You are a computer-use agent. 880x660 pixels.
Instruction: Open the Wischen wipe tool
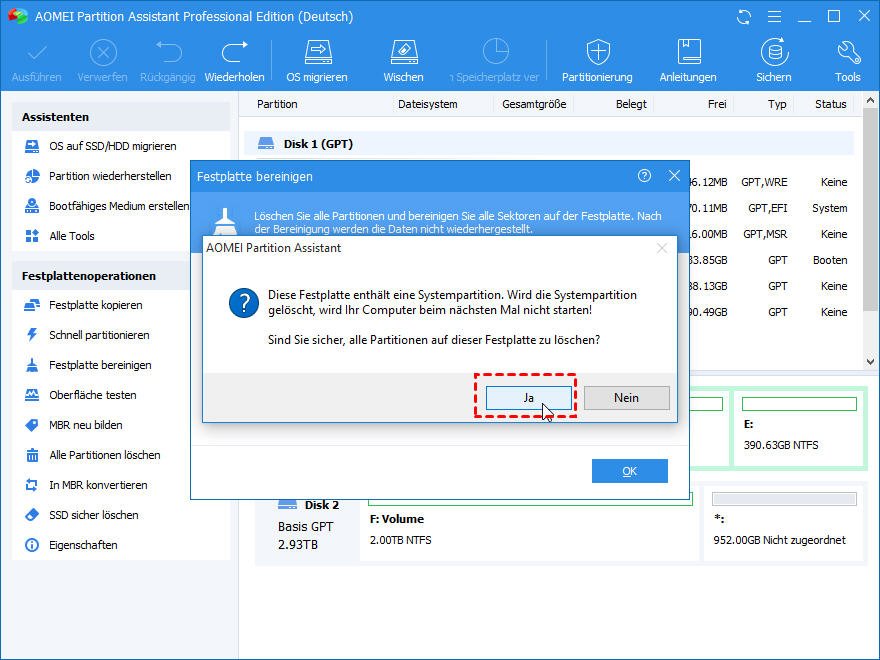pyautogui.click(x=404, y=61)
